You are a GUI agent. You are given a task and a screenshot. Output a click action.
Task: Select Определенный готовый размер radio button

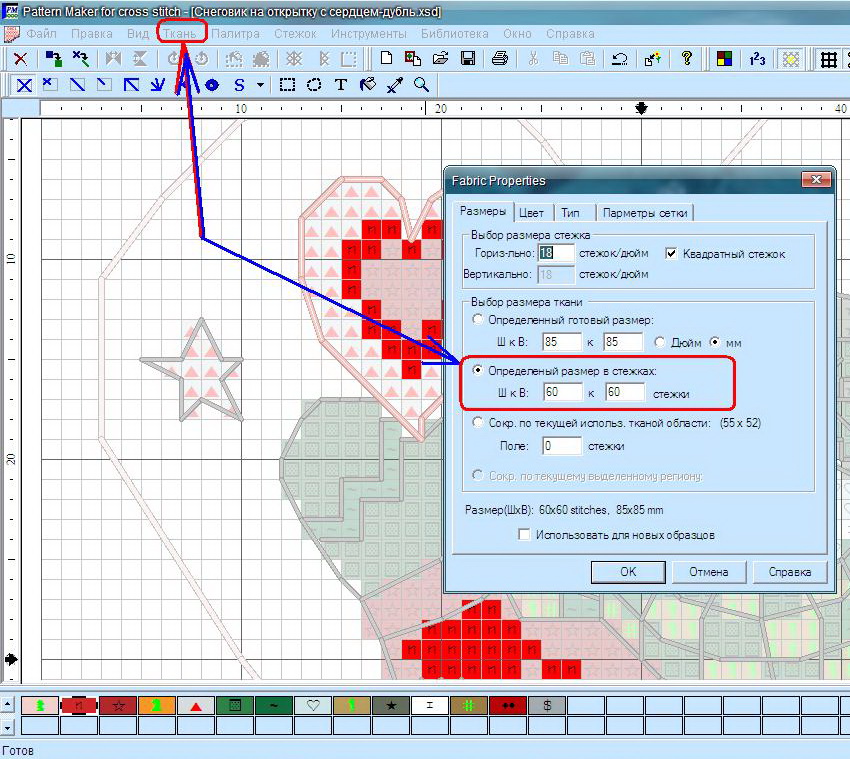click(x=479, y=320)
